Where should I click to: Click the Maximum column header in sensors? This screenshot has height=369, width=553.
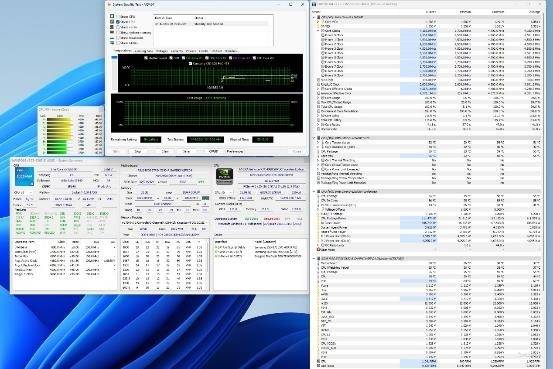pos(498,12)
